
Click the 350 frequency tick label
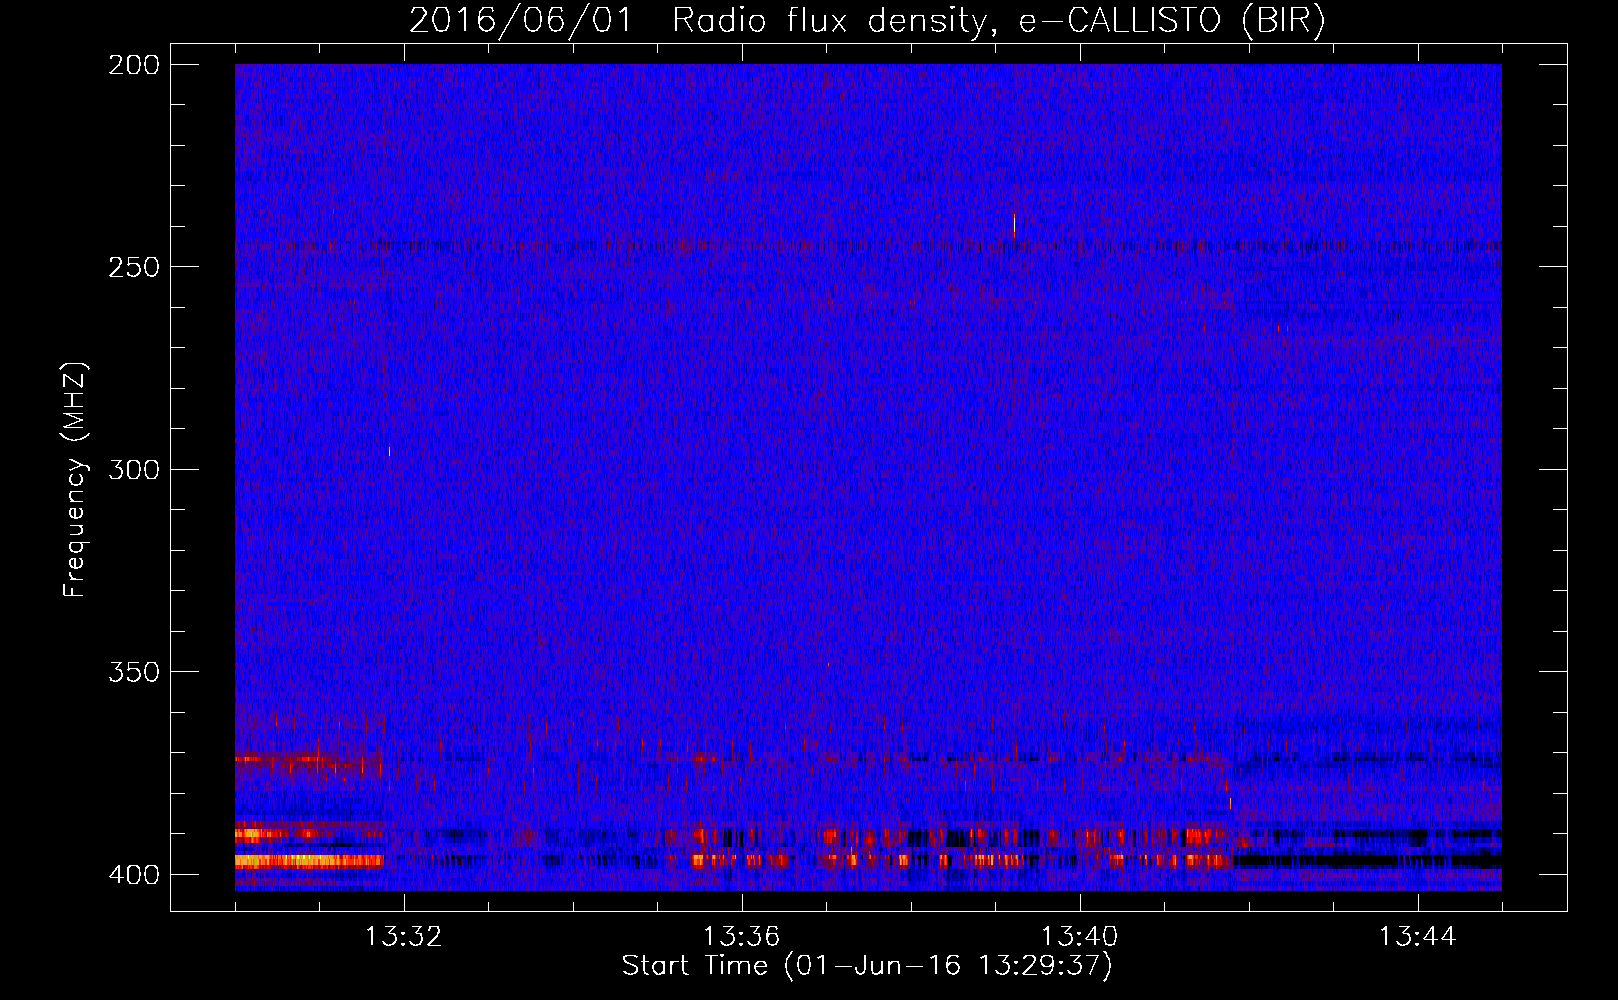tap(134, 672)
